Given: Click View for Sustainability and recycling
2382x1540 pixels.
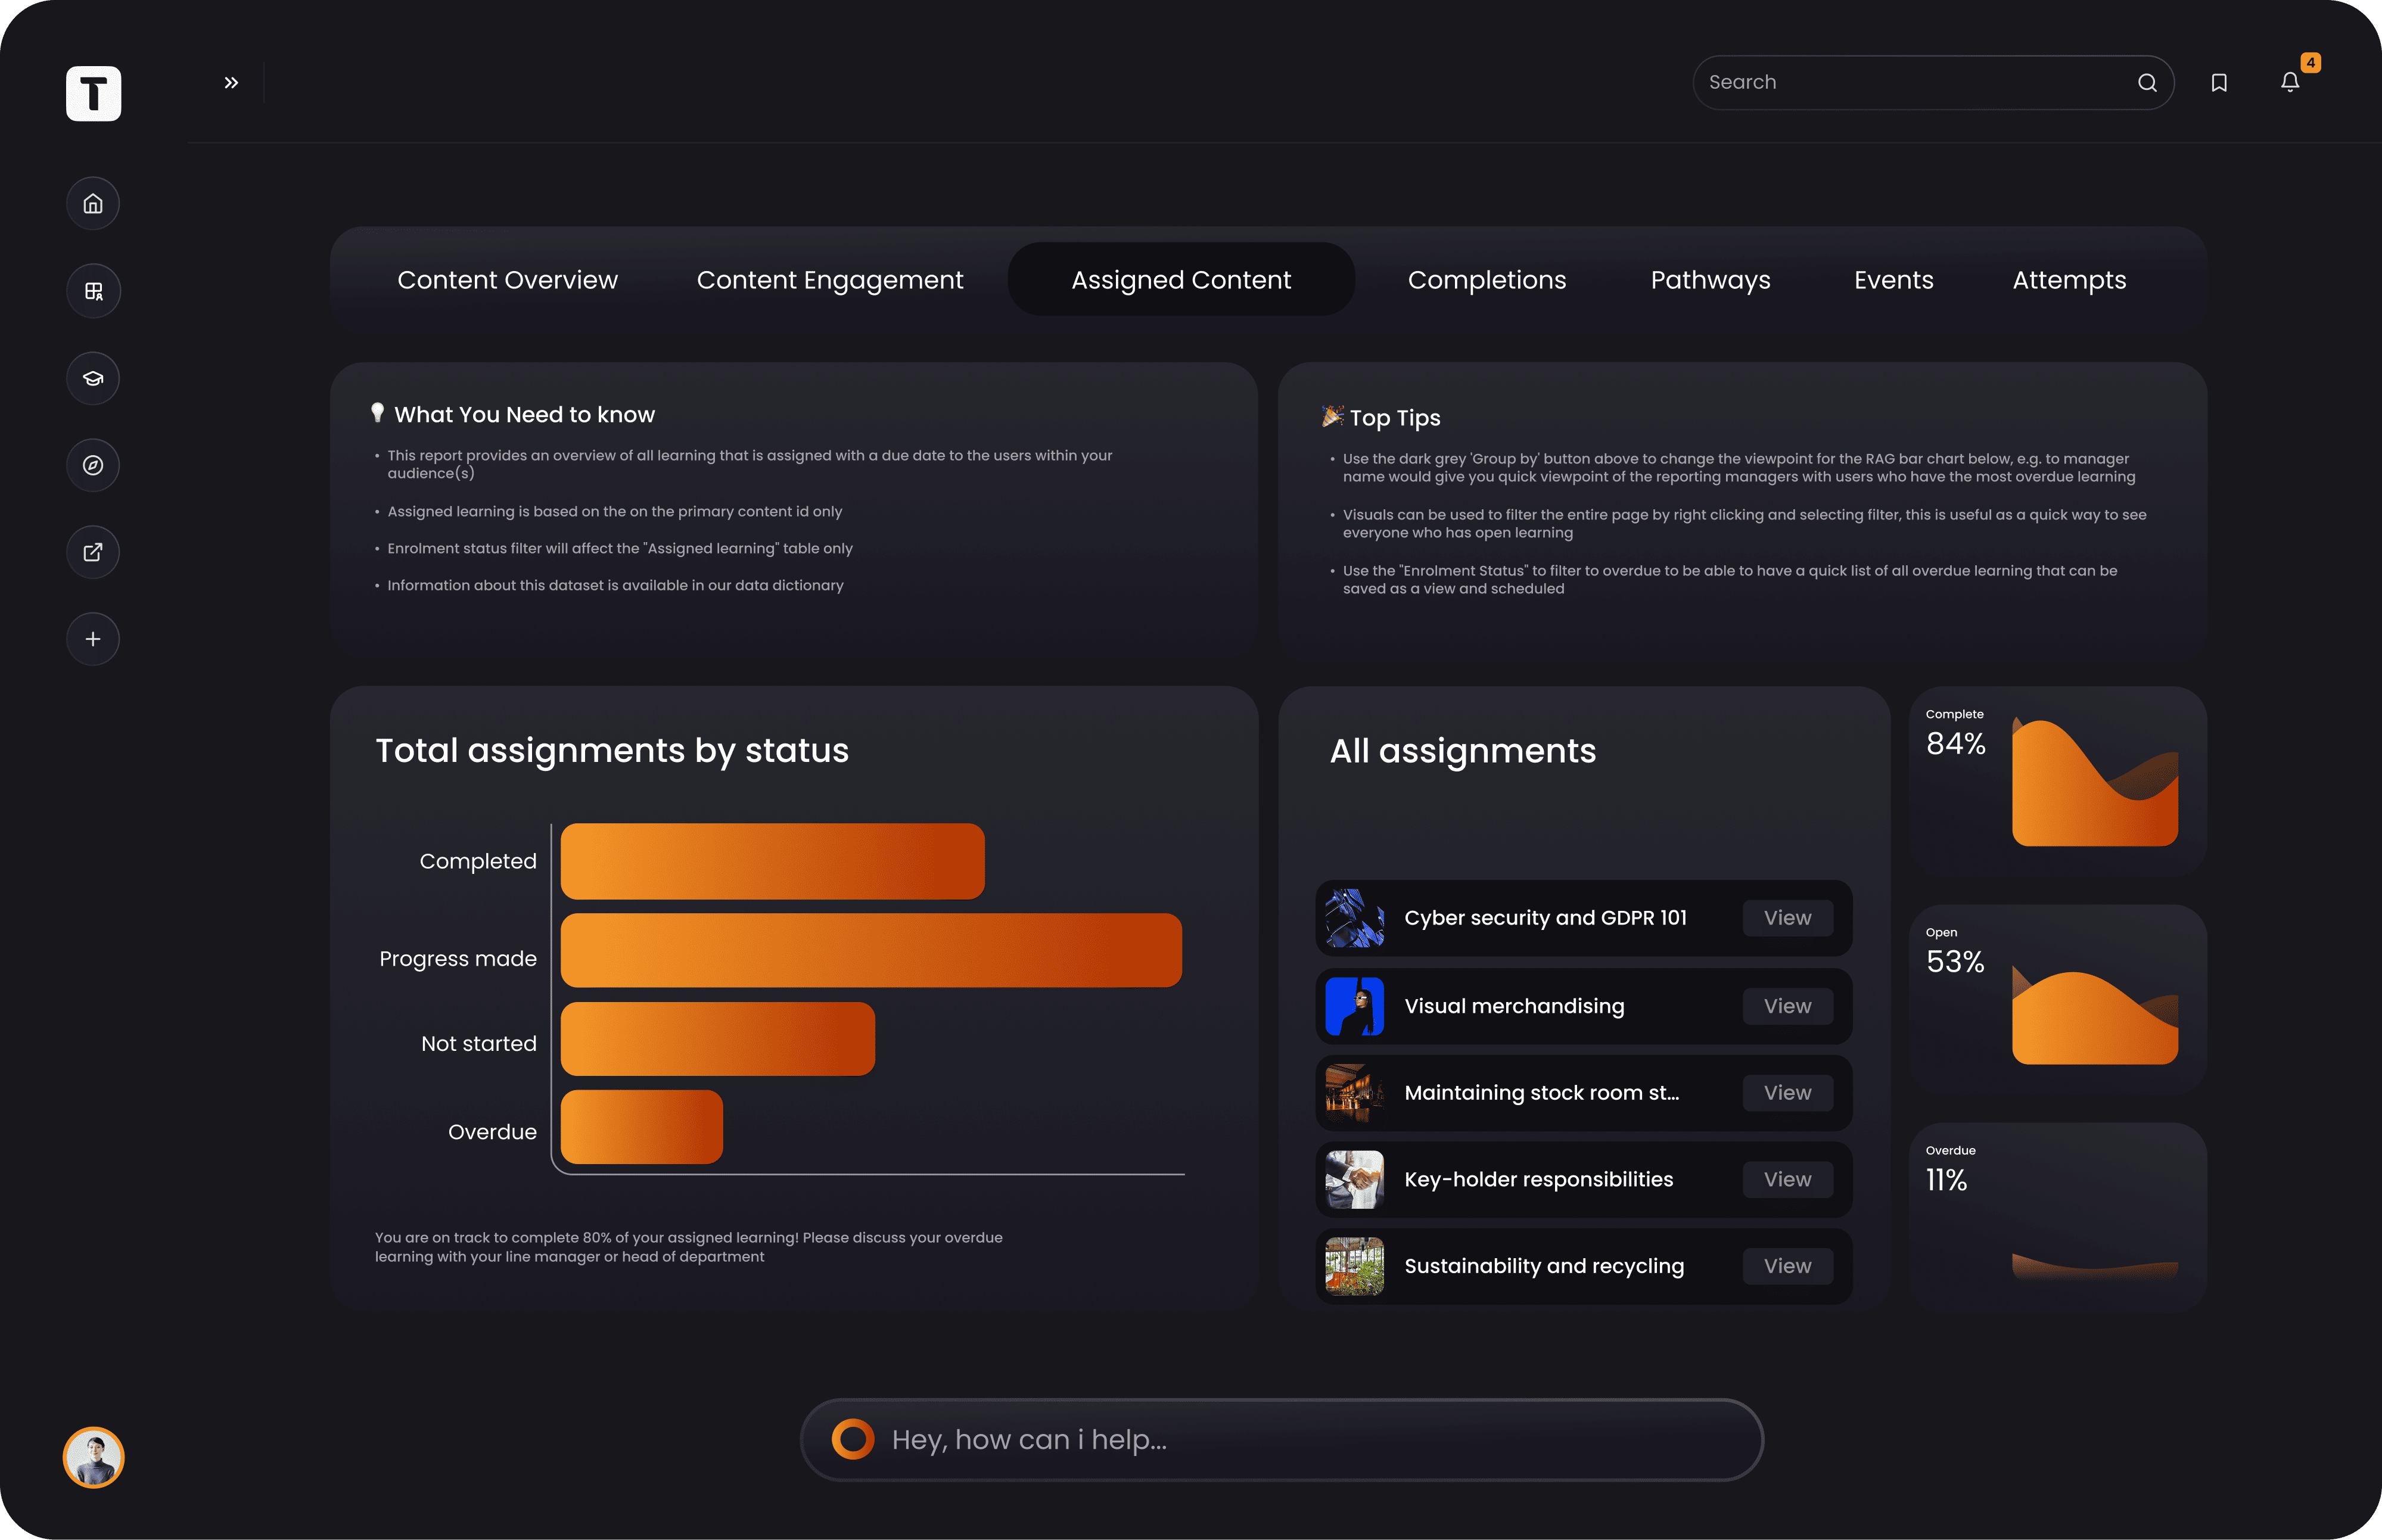Looking at the screenshot, I should [x=1787, y=1266].
